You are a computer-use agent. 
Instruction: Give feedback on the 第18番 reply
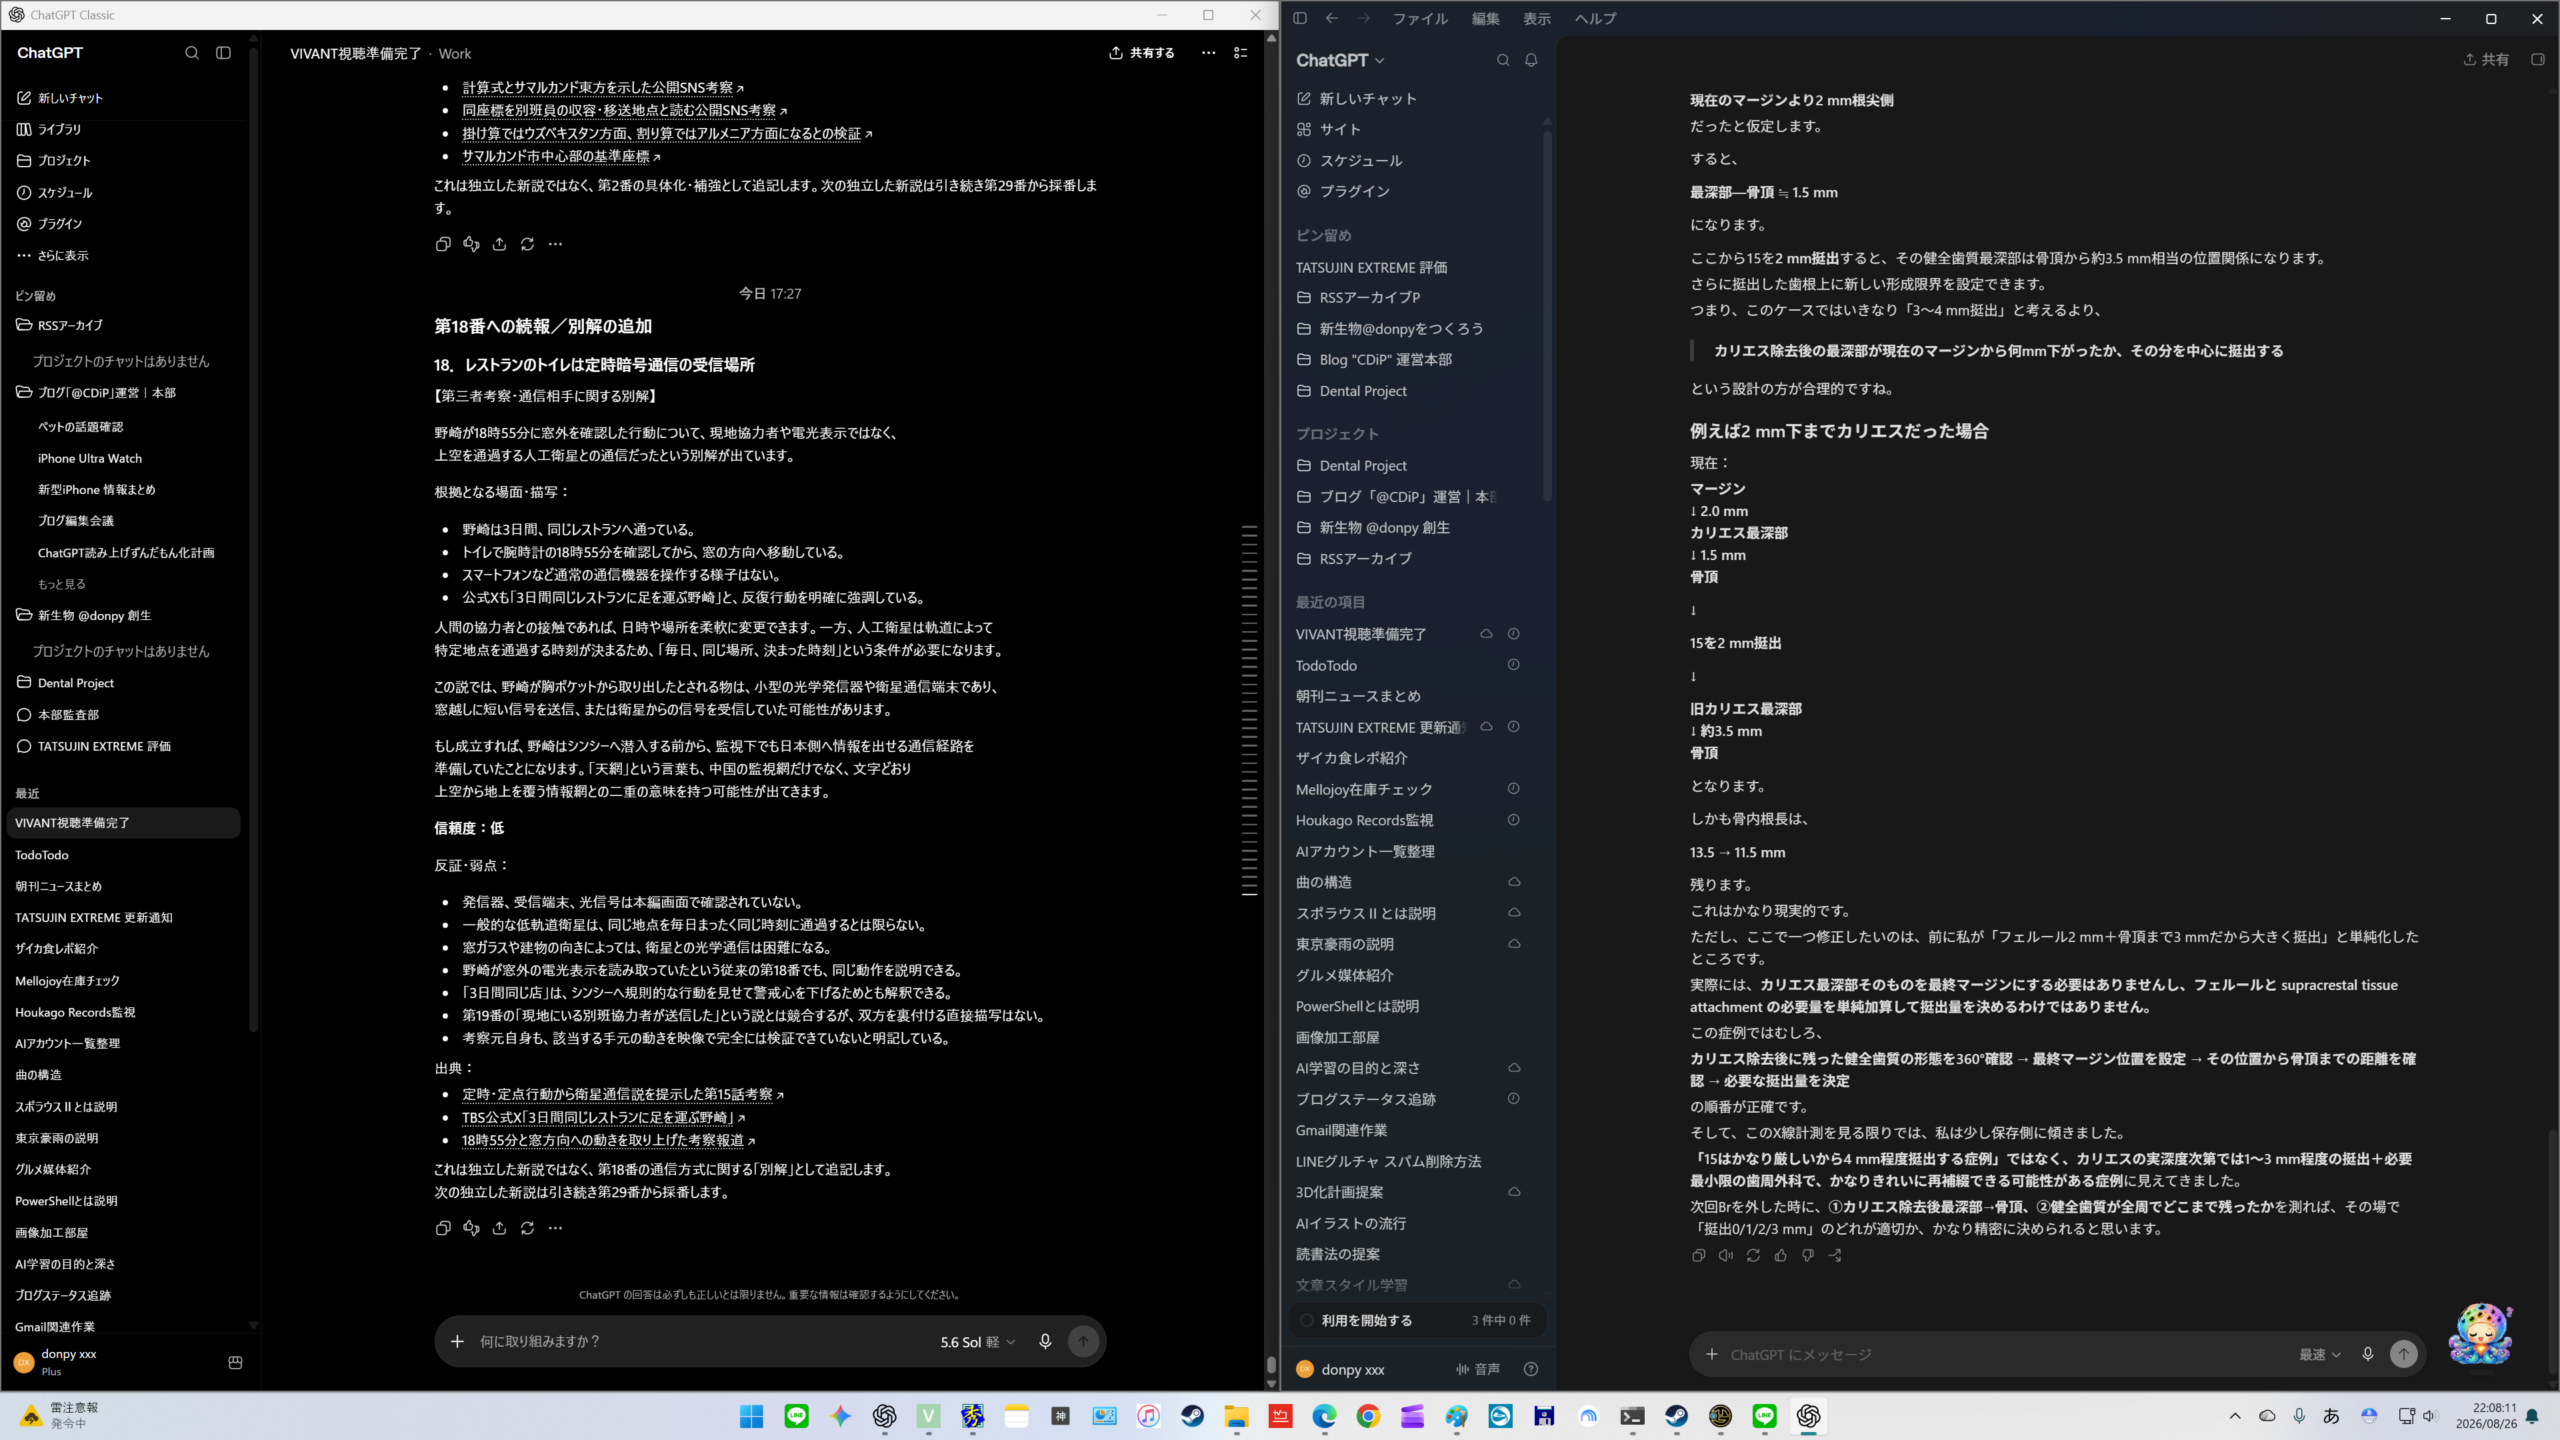point(471,1228)
